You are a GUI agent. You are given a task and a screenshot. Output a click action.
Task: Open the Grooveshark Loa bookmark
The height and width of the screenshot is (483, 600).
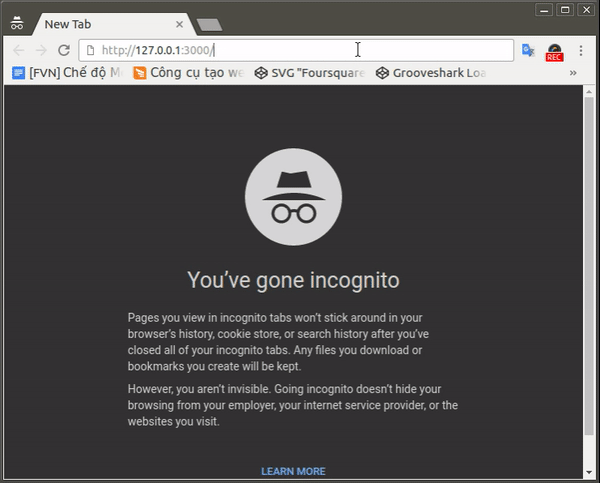(x=431, y=73)
